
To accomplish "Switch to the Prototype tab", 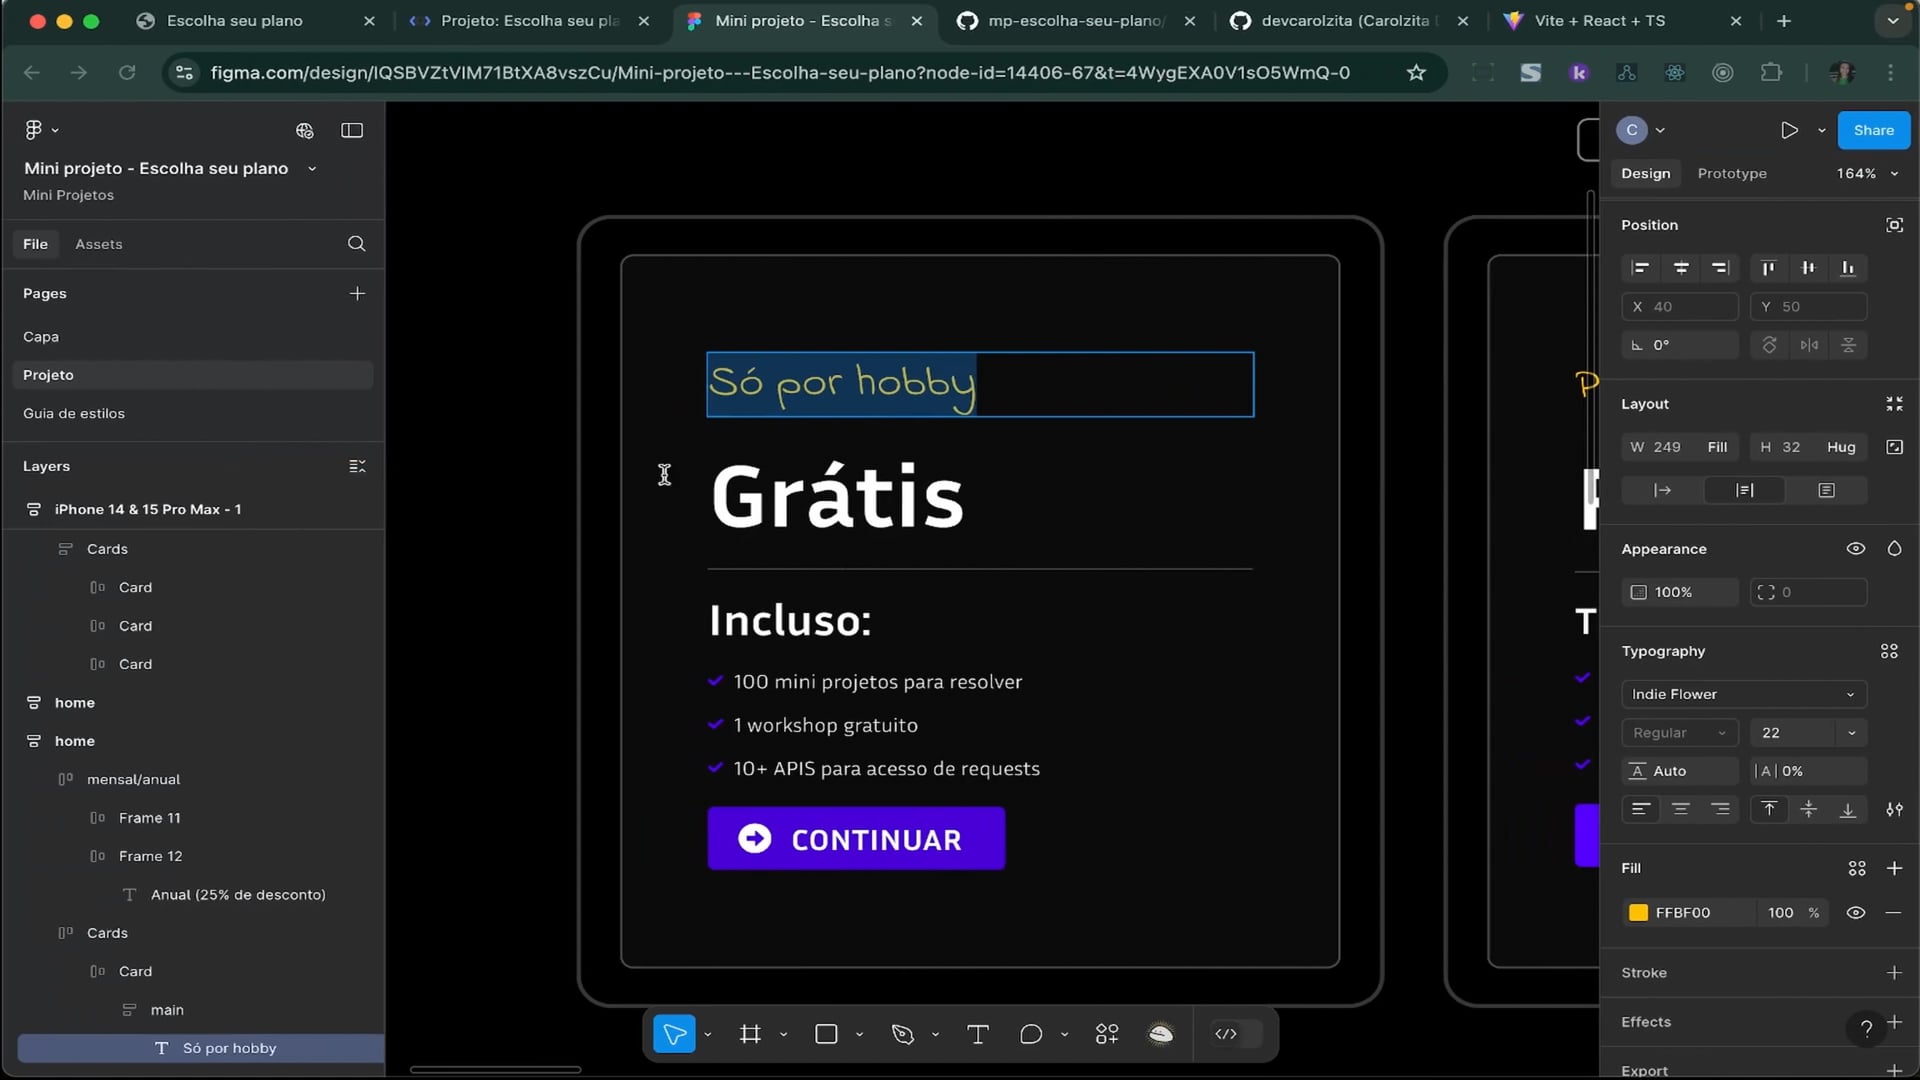I will (1731, 173).
